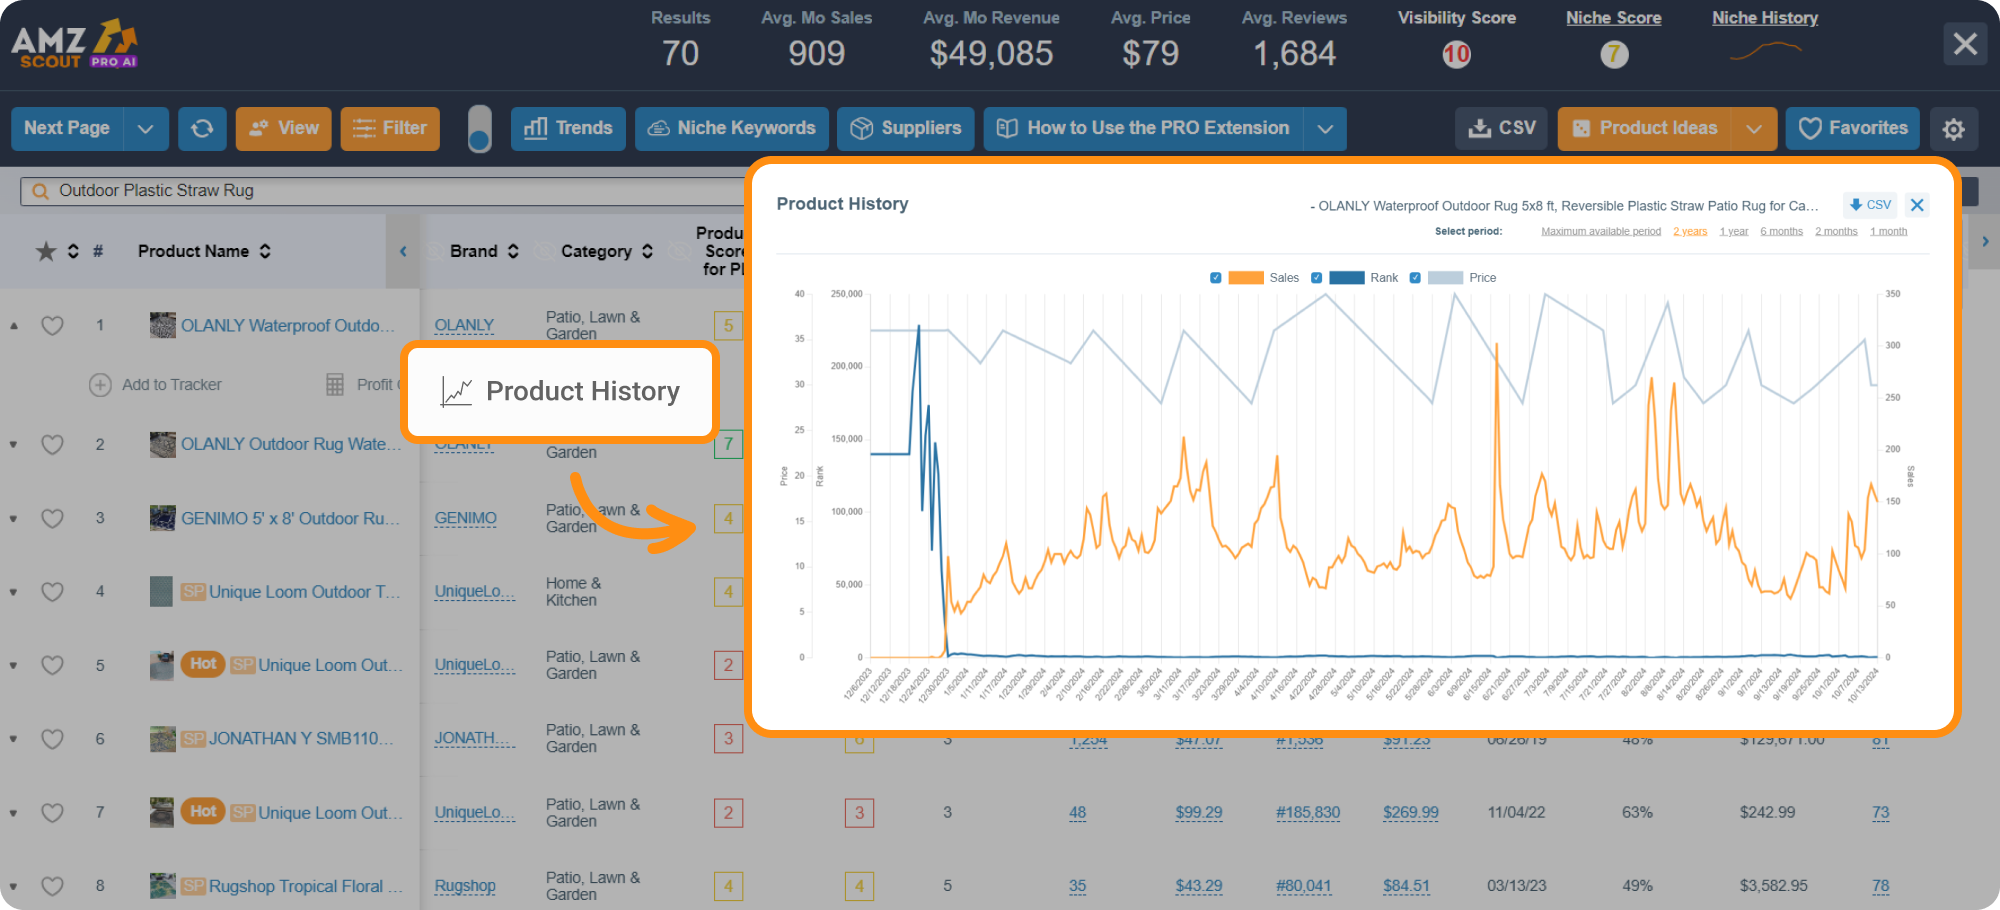Uncheck the Price checkbox

(1415, 277)
